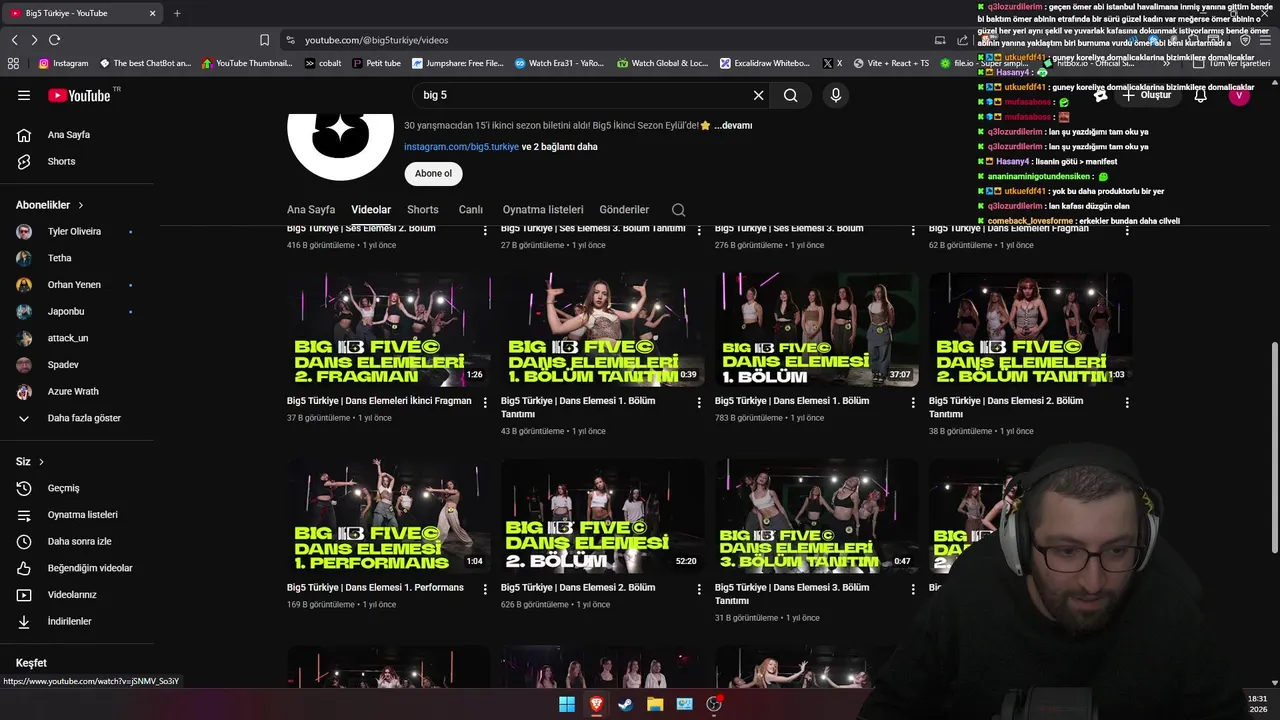Click the magnifier search button beside 'big 5'

click(x=791, y=95)
